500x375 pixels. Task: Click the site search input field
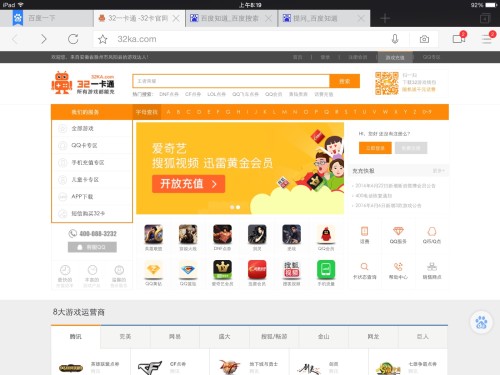pyautogui.click(x=231, y=81)
